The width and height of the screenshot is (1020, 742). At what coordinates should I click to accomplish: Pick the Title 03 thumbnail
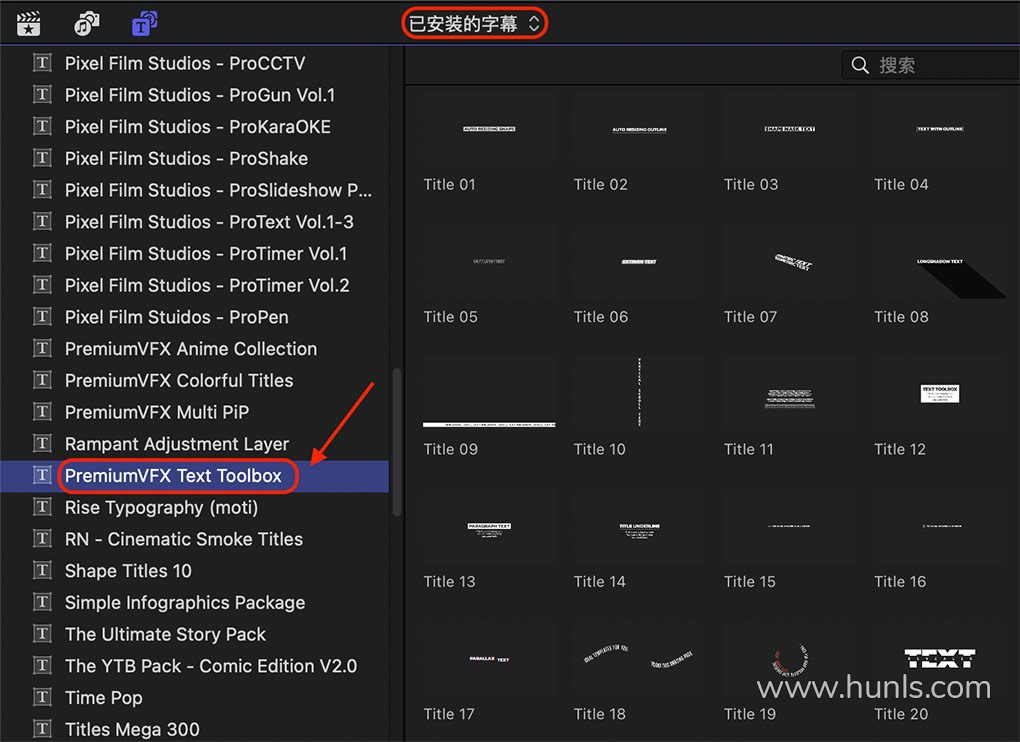tap(790, 129)
